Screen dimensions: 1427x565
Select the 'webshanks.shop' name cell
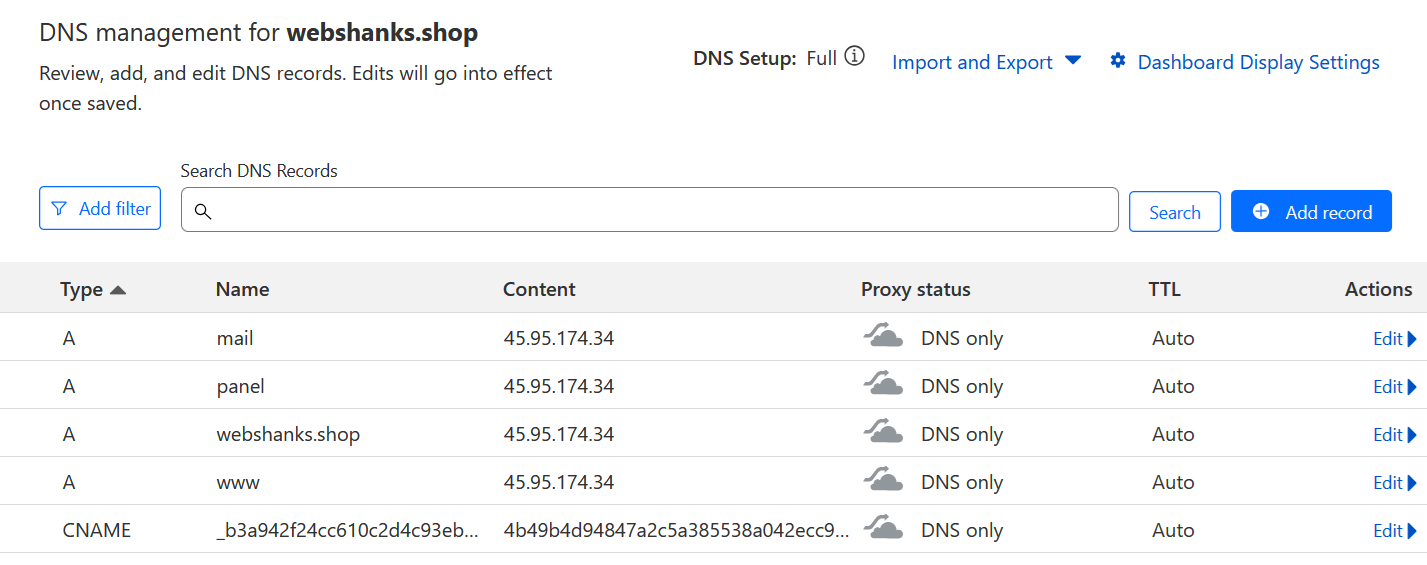pyautogui.click(x=288, y=434)
